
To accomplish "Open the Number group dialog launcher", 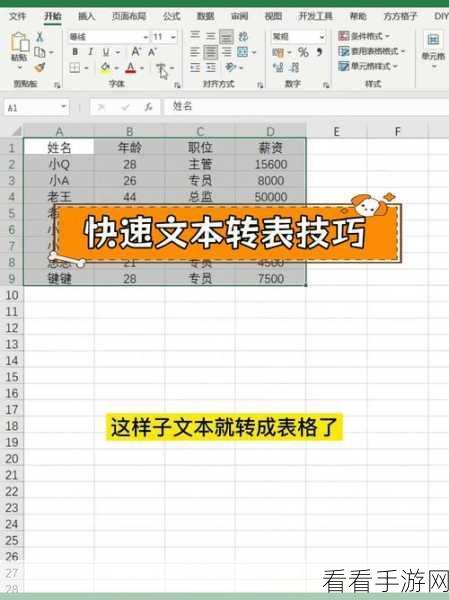I will tap(326, 85).
